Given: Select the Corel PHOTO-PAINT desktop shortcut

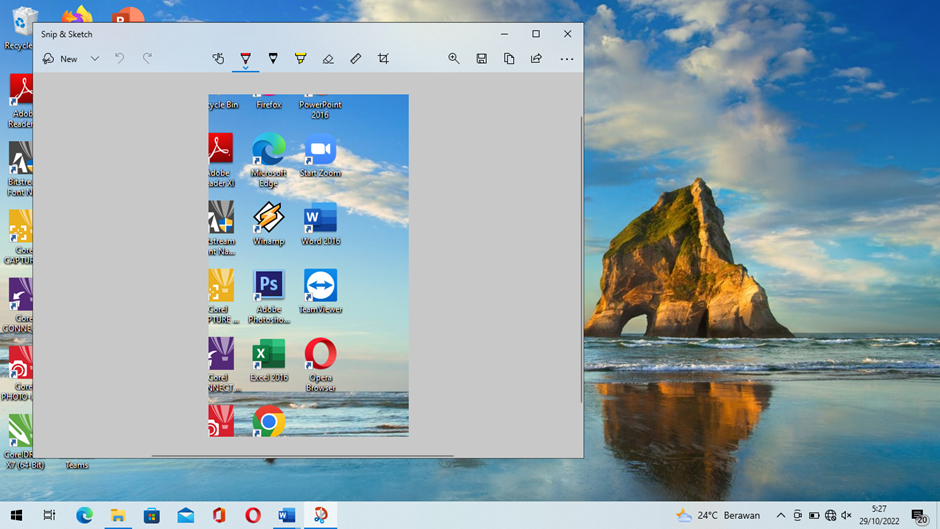Looking at the screenshot, I should tap(18, 373).
